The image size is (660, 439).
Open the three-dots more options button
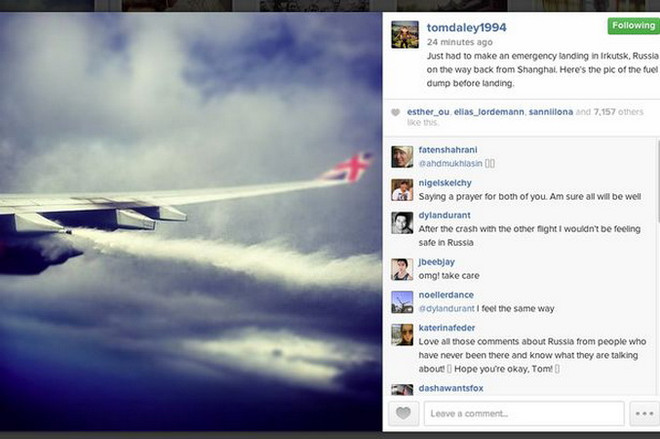point(644,413)
